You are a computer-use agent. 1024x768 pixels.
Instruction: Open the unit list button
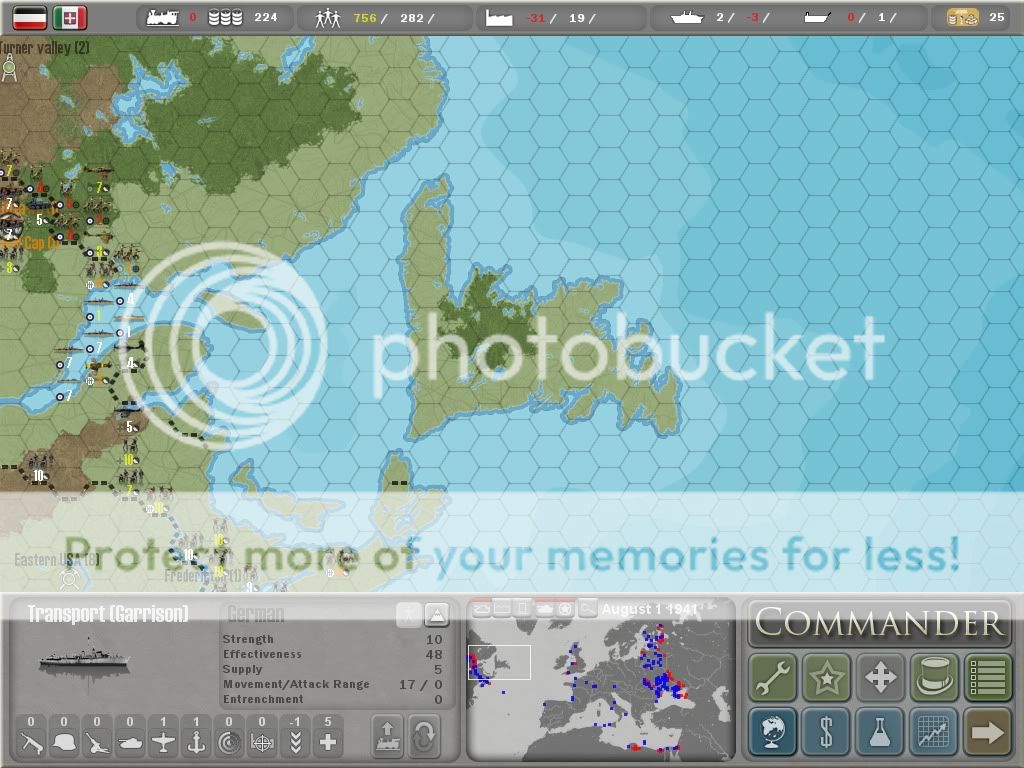pyautogui.click(x=987, y=677)
